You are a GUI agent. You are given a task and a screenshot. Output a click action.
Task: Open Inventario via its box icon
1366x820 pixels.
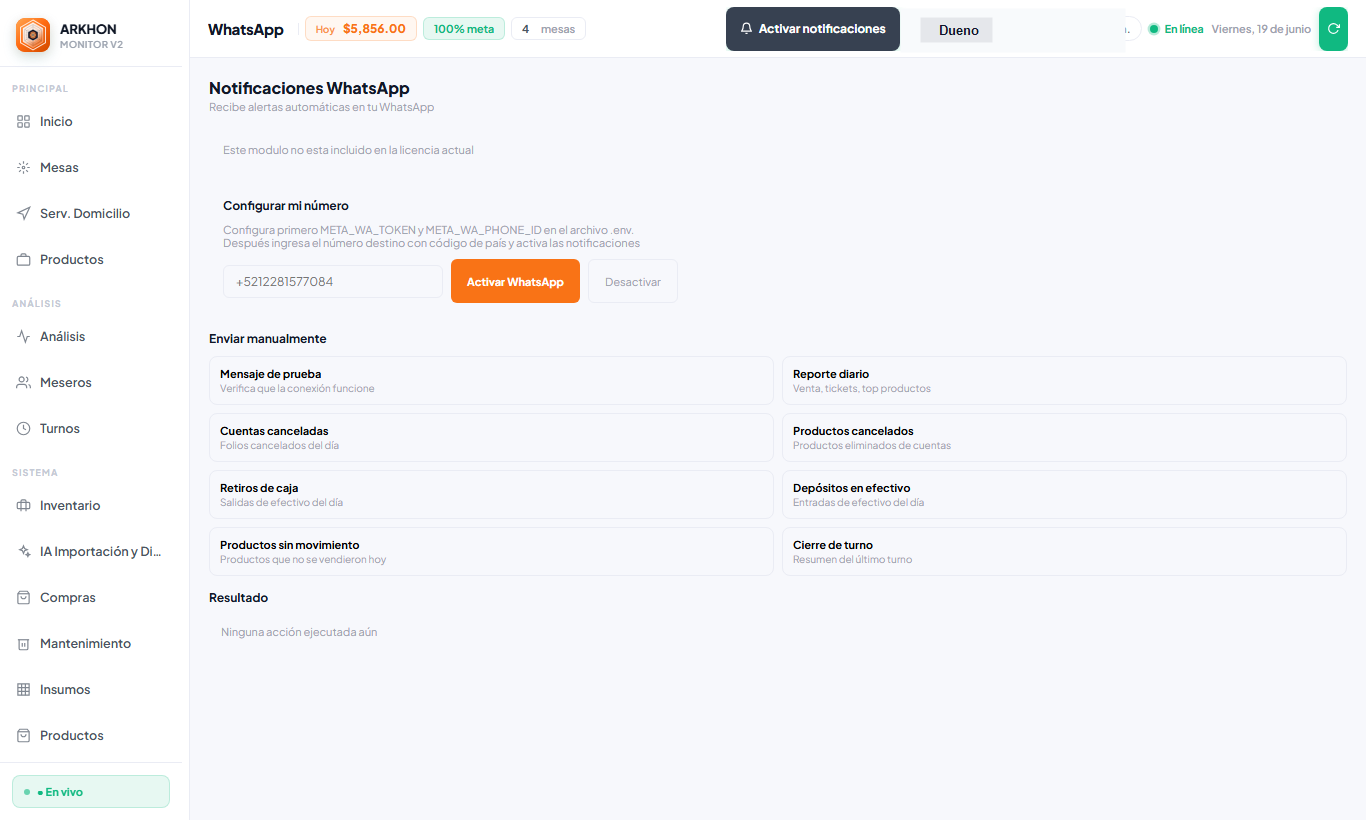point(24,505)
